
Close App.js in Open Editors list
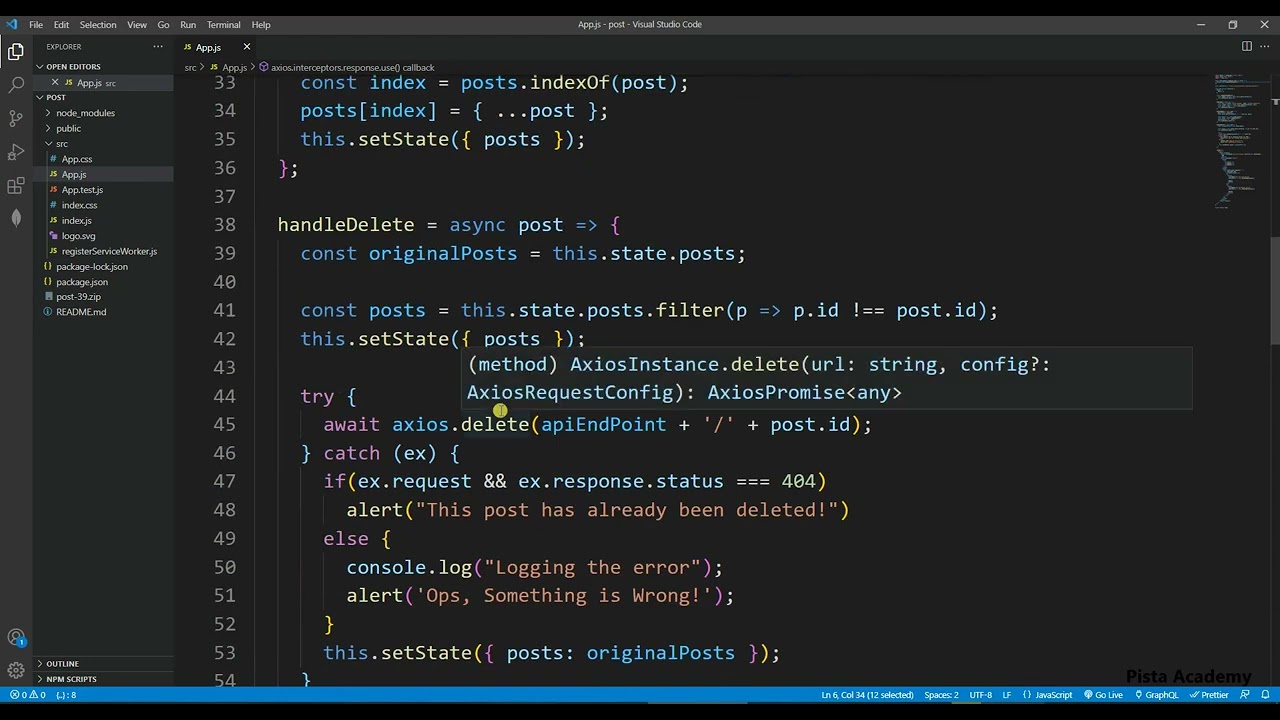(54, 83)
